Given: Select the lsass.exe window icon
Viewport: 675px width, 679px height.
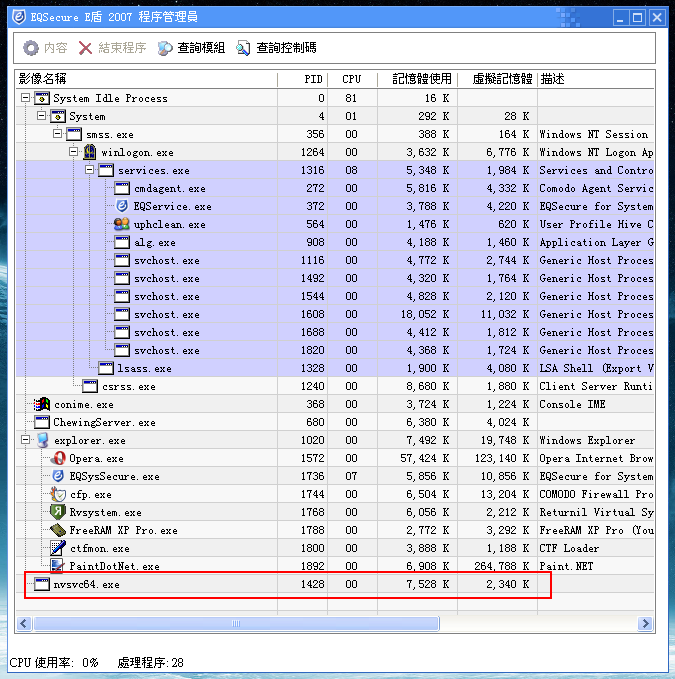Looking at the screenshot, I should click(106, 368).
